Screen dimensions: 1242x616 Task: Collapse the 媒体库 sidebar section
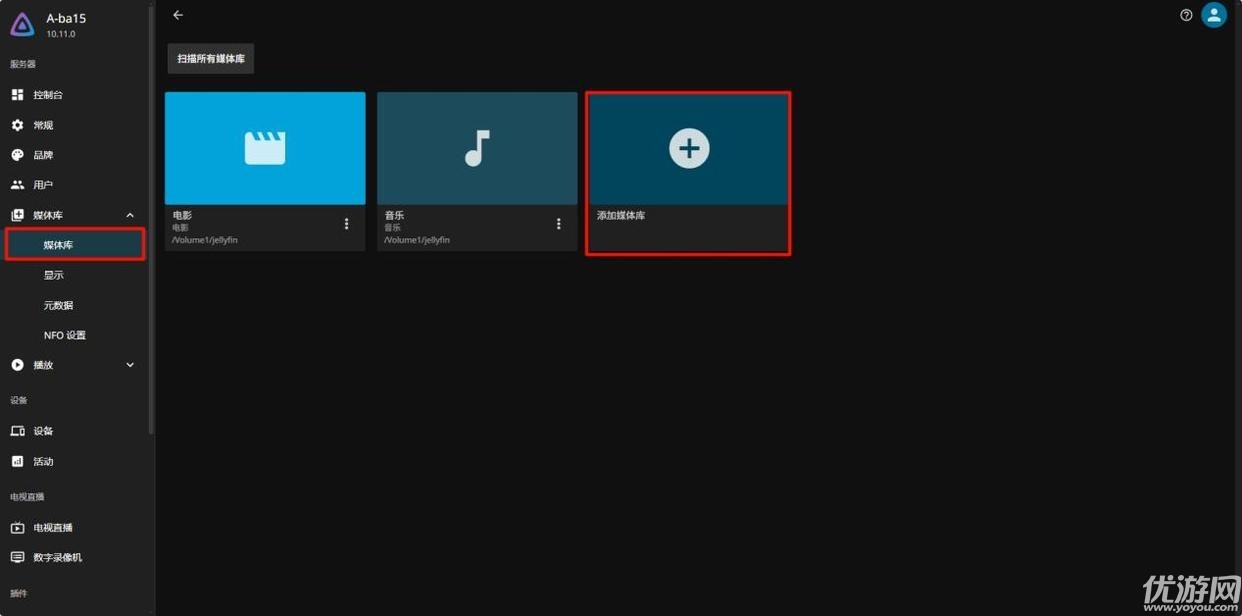click(130, 215)
